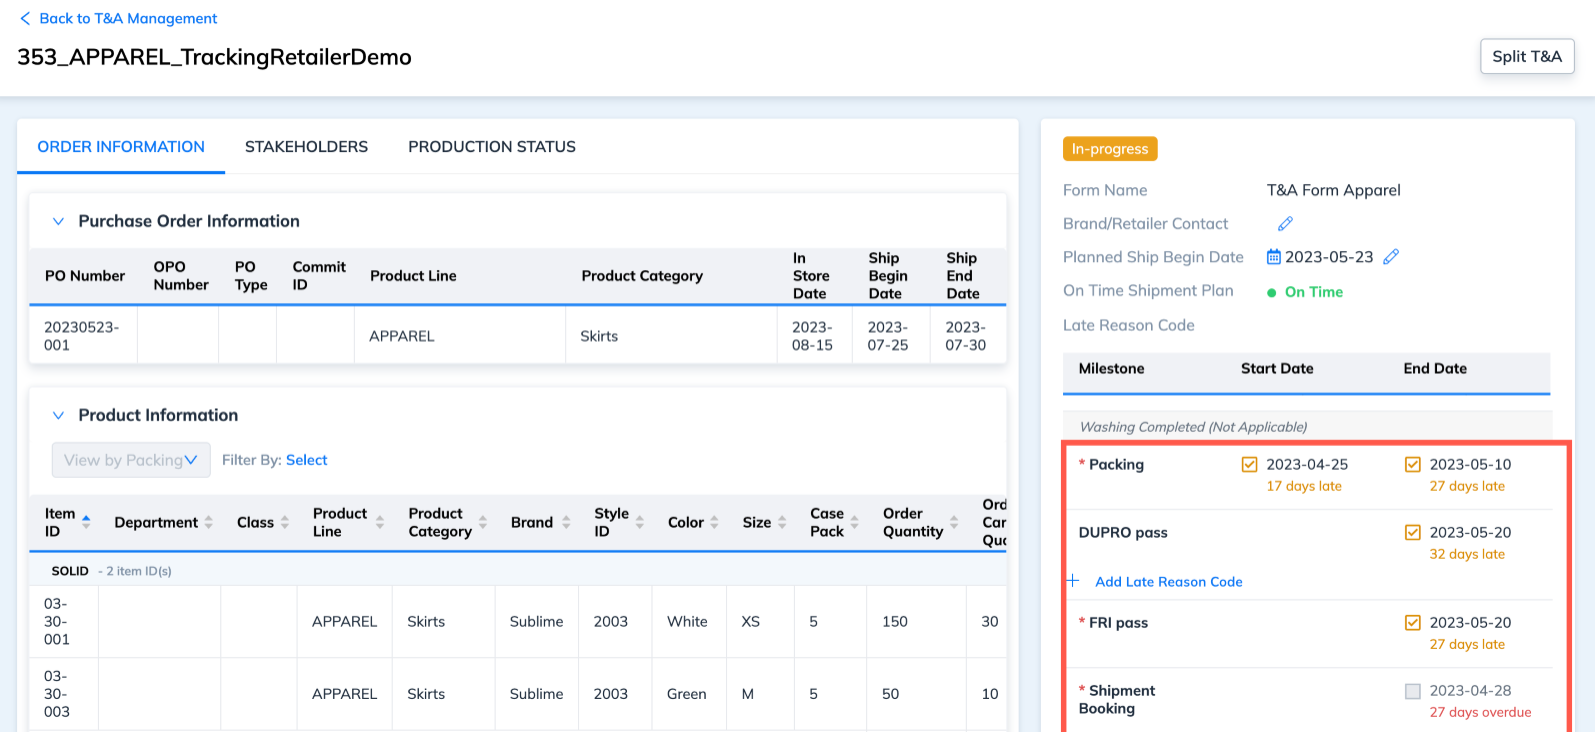The height and width of the screenshot is (732, 1595).
Task: Toggle DUPRO pass end date checkbox
Action: (1412, 532)
